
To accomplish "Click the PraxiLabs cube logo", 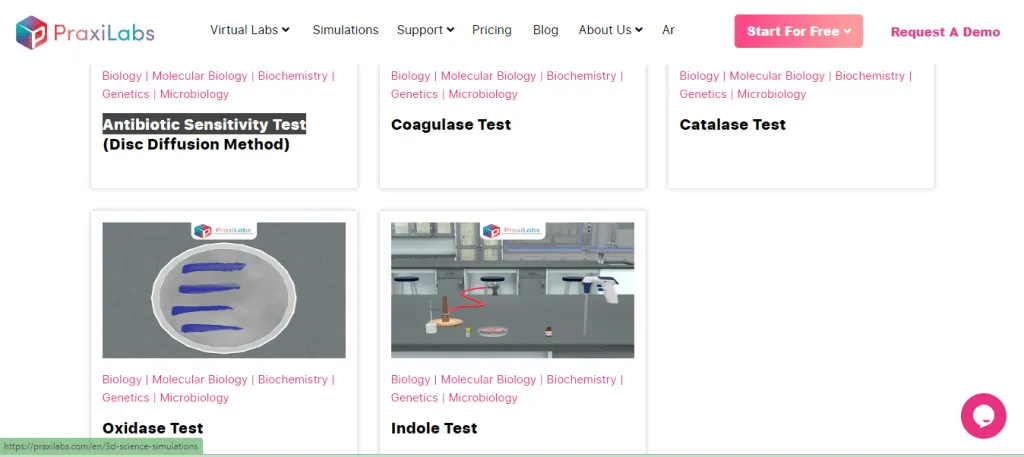I will (32, 32).
